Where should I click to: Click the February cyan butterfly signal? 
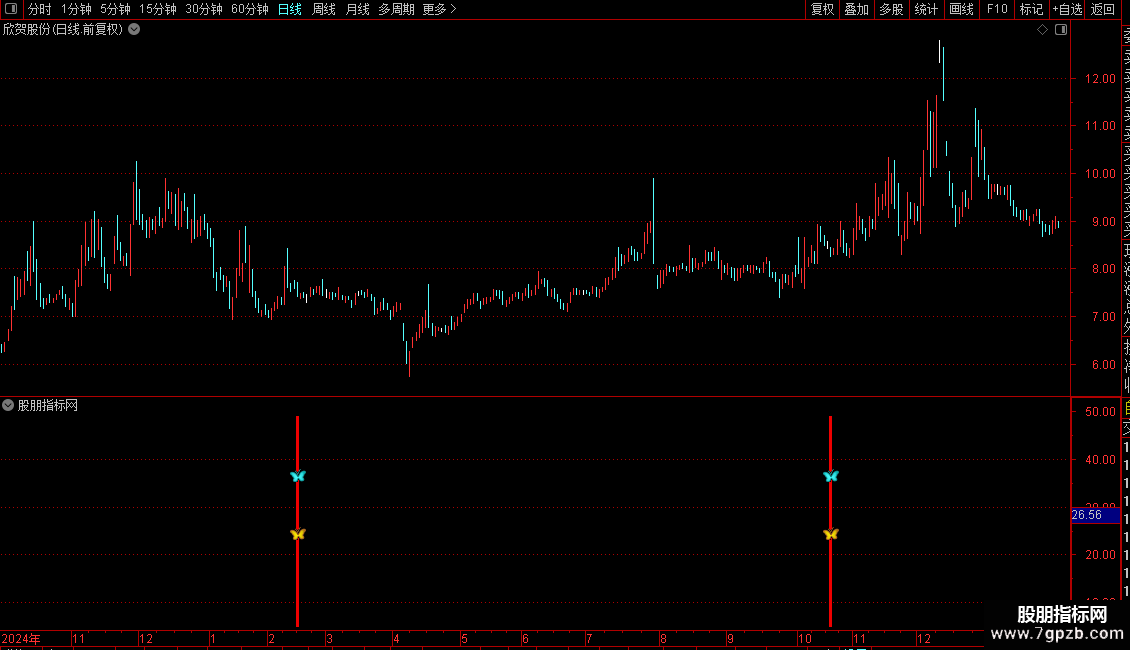click(298, 476)
